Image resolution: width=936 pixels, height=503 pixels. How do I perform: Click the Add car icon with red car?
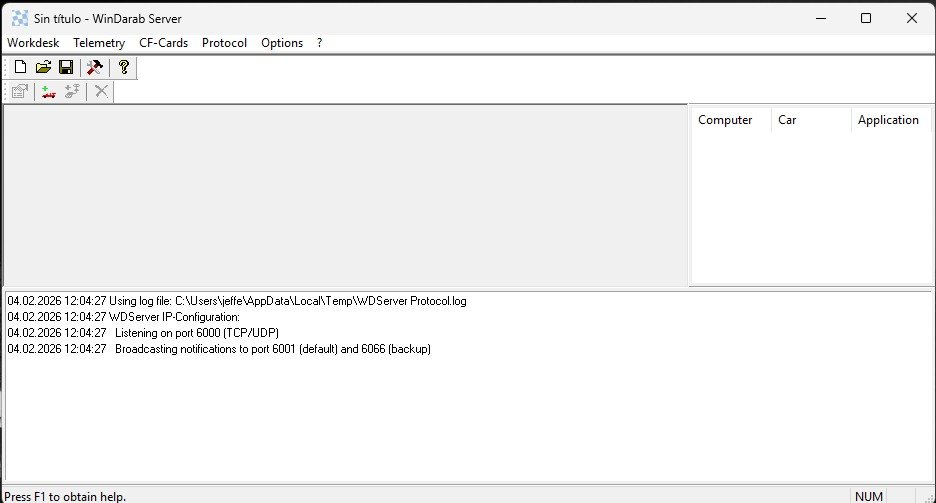click(x=48, y=92)
